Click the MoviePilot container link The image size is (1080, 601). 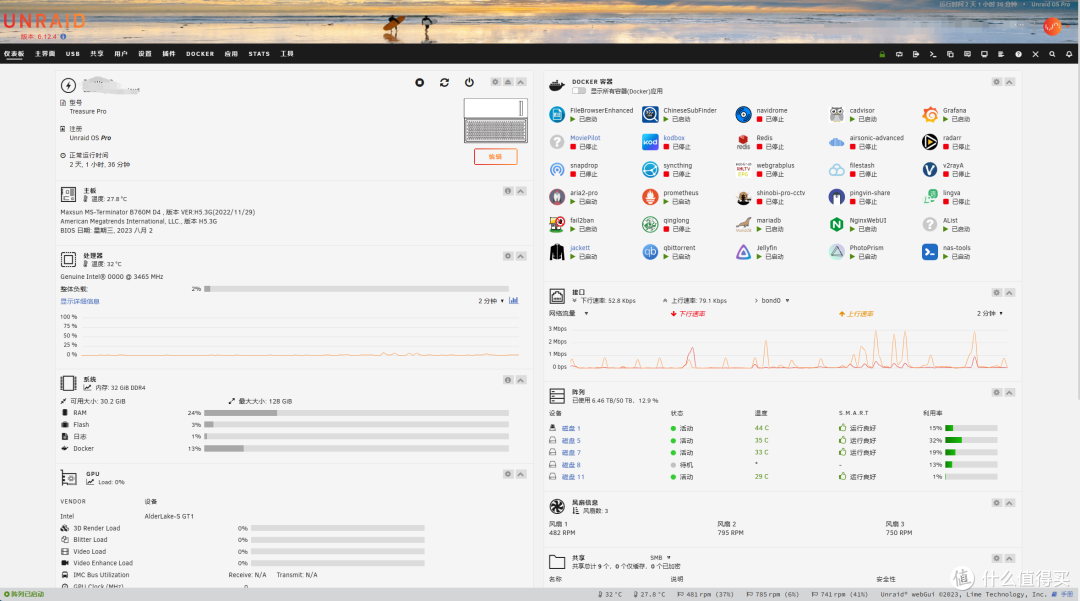point(585,138)
